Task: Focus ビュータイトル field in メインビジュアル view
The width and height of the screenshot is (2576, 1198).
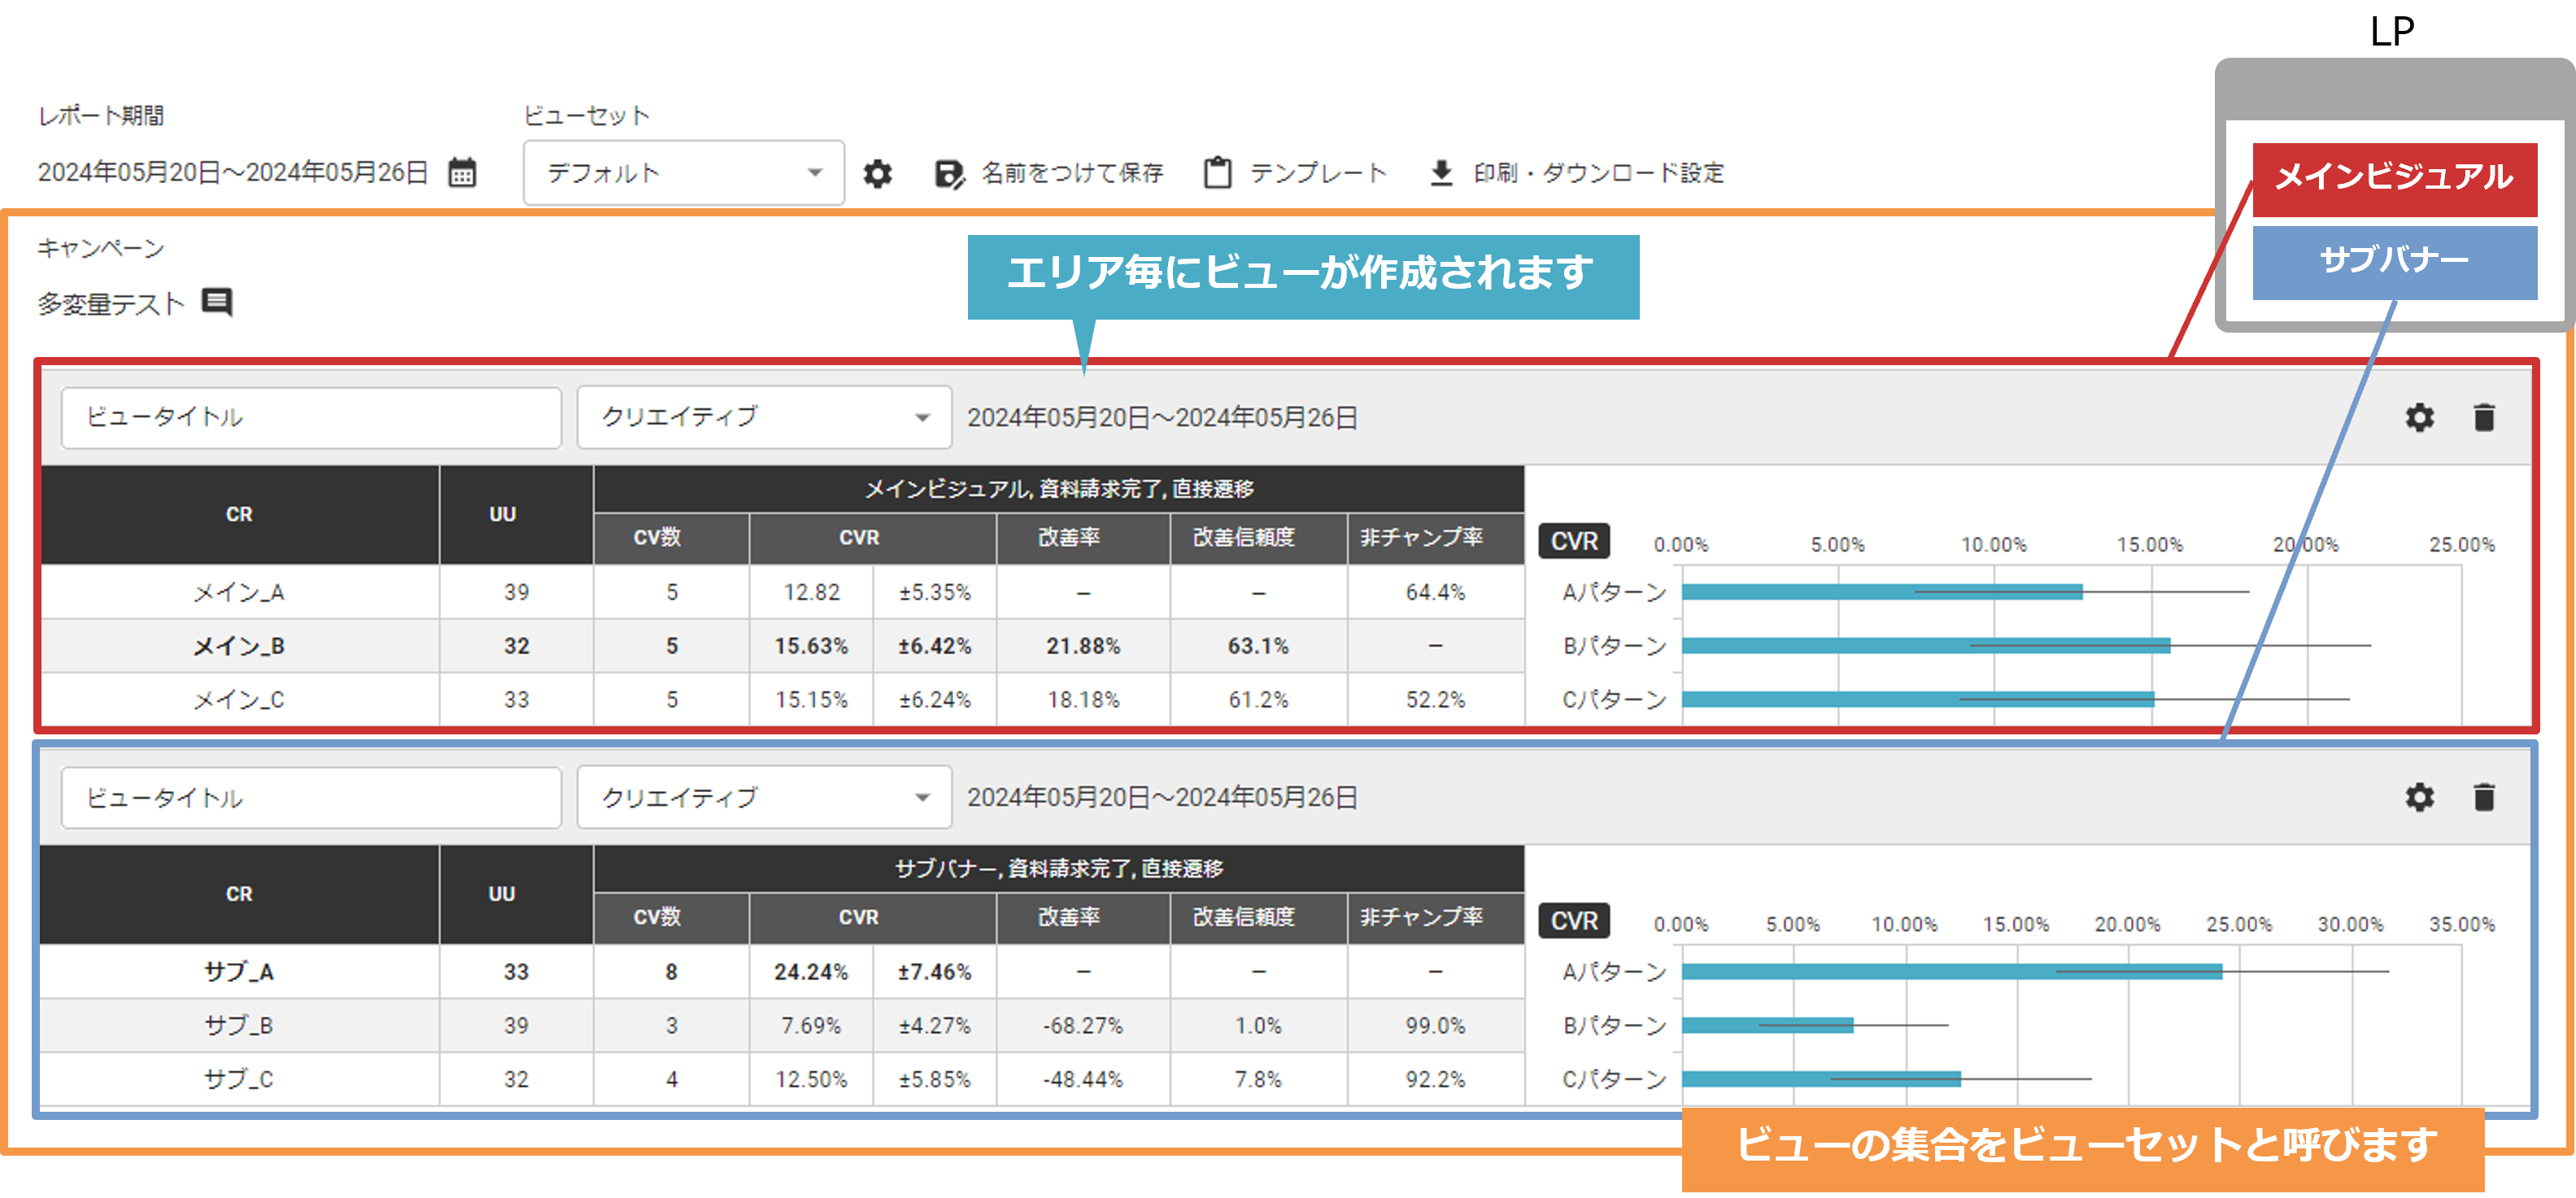Action: click(x=311, y=418)
